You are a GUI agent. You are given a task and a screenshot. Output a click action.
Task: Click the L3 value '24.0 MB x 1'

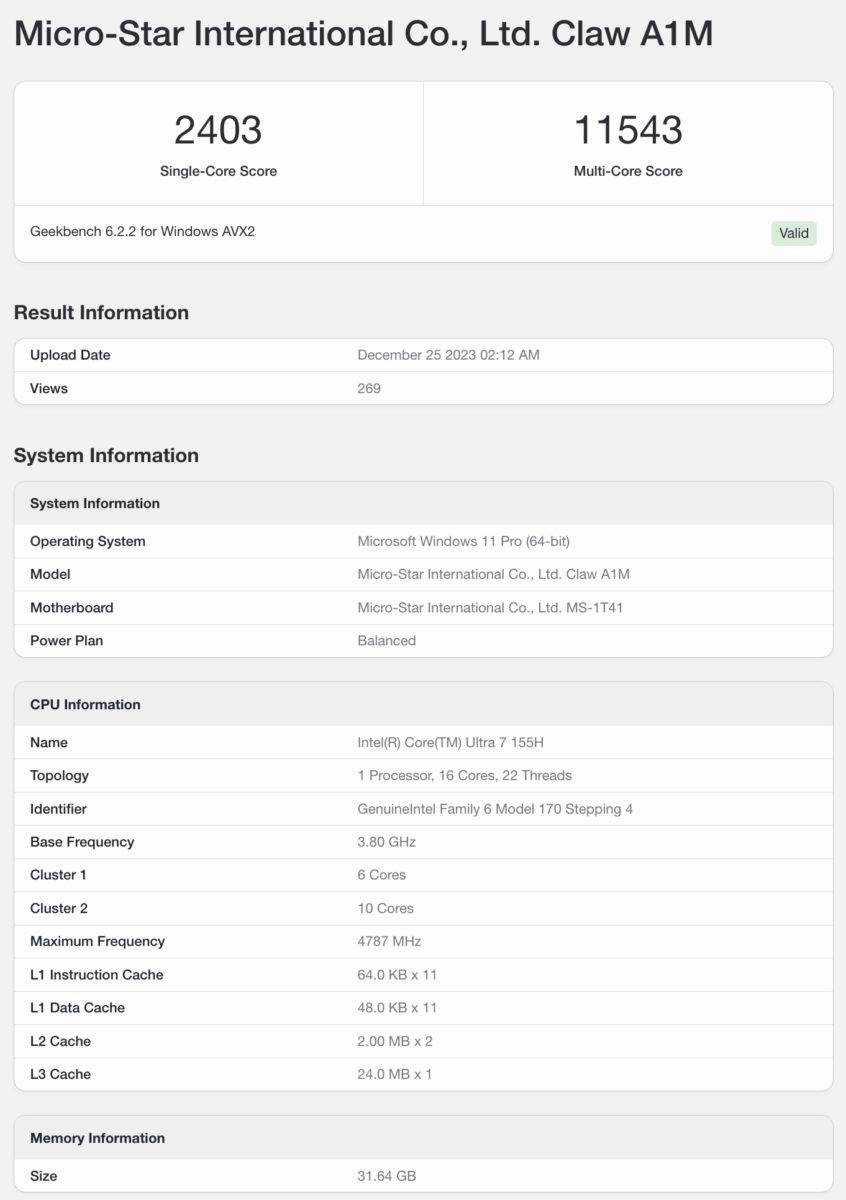(394, 1074)
